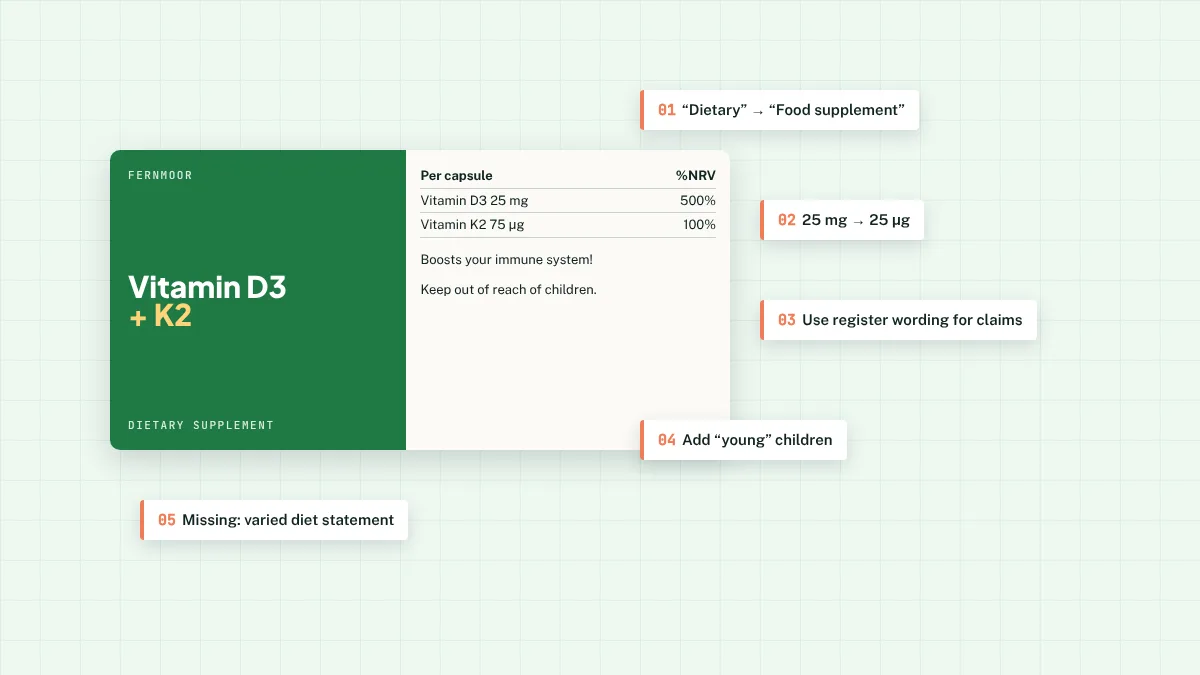The image size is (1200, 675).
Task: Click the "Per capsule" table header
Action: point(456,176)
